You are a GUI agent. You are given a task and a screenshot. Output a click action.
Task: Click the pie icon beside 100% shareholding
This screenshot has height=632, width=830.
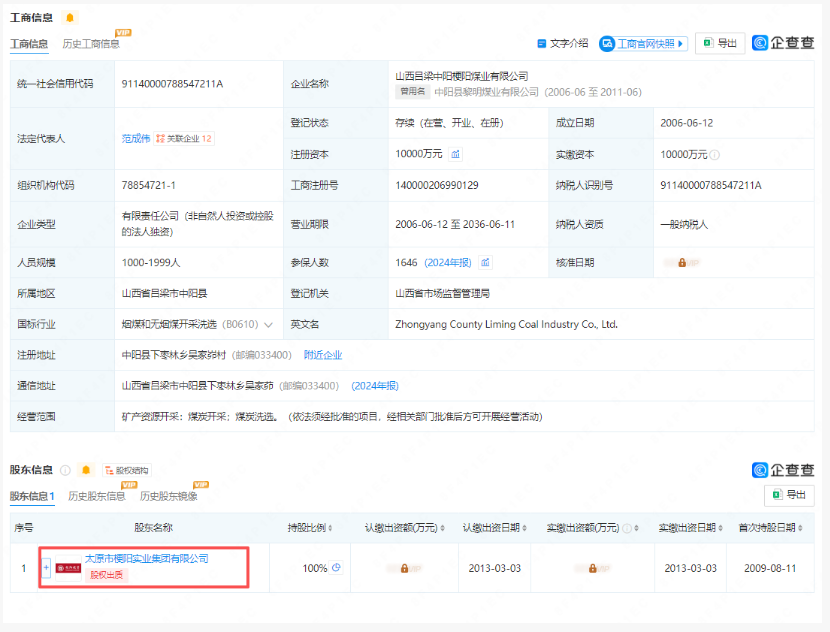point(337,568)
